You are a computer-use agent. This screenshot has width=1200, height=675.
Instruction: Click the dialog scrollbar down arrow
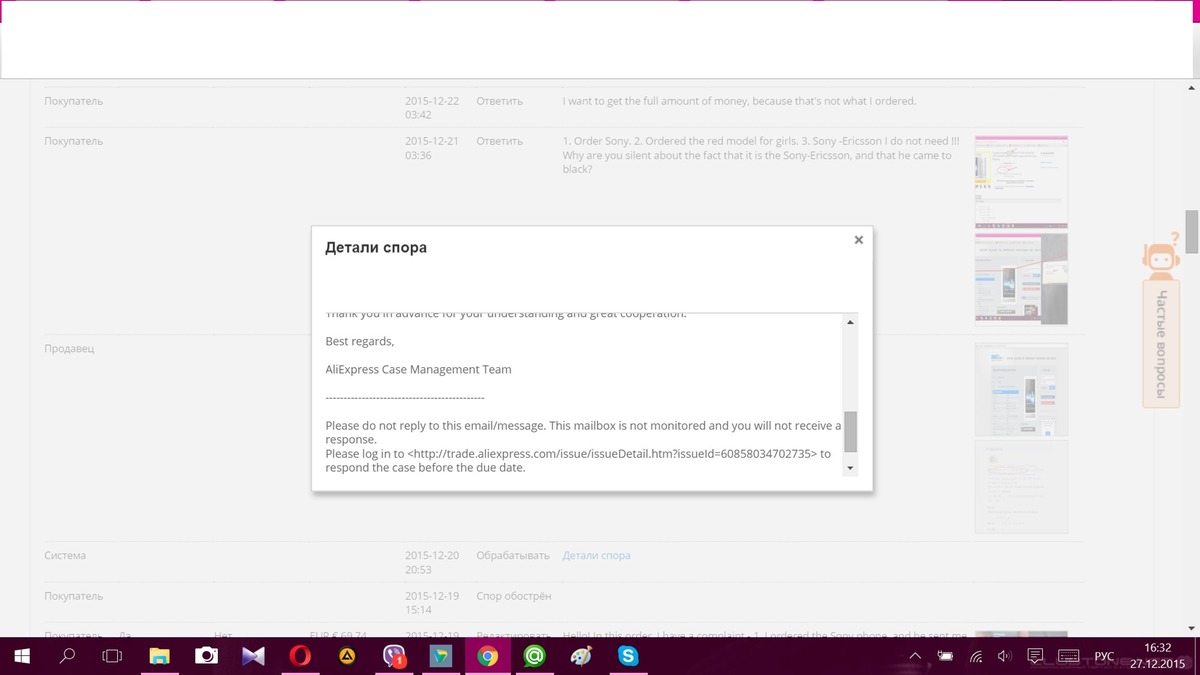(850, 468)
